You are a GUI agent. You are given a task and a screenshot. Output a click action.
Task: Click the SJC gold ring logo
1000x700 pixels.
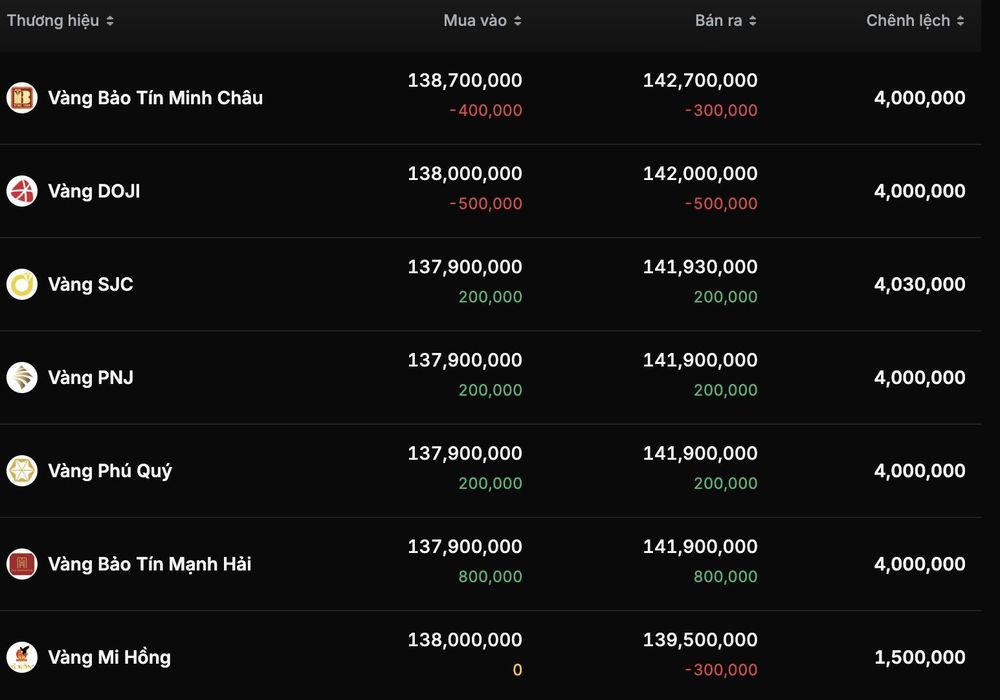coord(22,284)
